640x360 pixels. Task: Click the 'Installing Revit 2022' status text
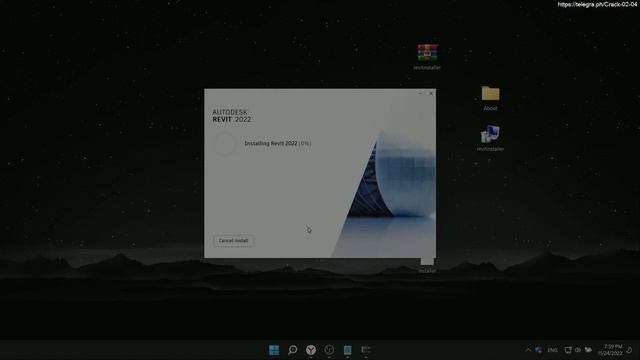tap(278, 144)
